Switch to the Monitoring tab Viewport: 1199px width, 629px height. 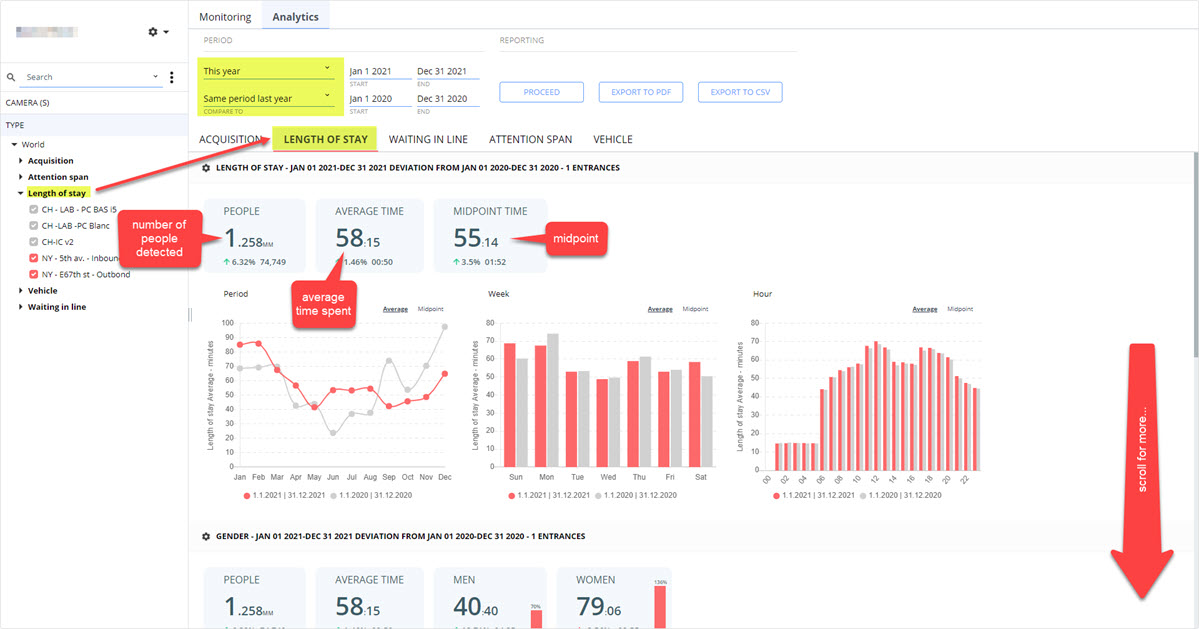point(225,17)
